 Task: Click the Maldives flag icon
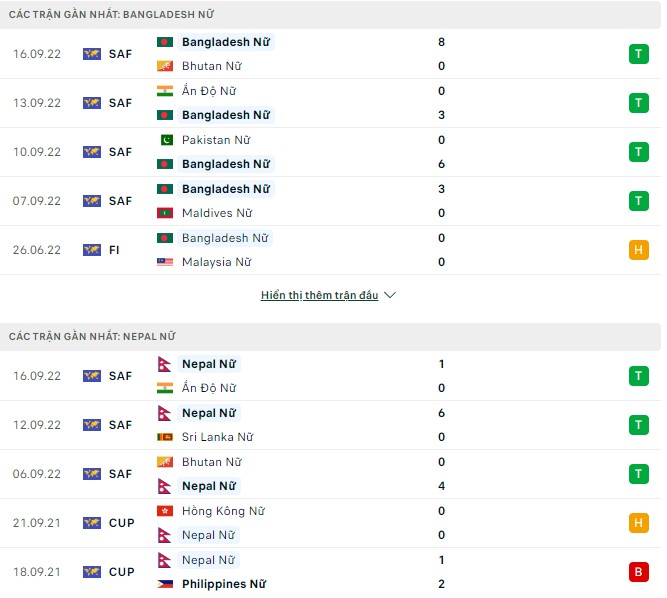coord(165,213)
